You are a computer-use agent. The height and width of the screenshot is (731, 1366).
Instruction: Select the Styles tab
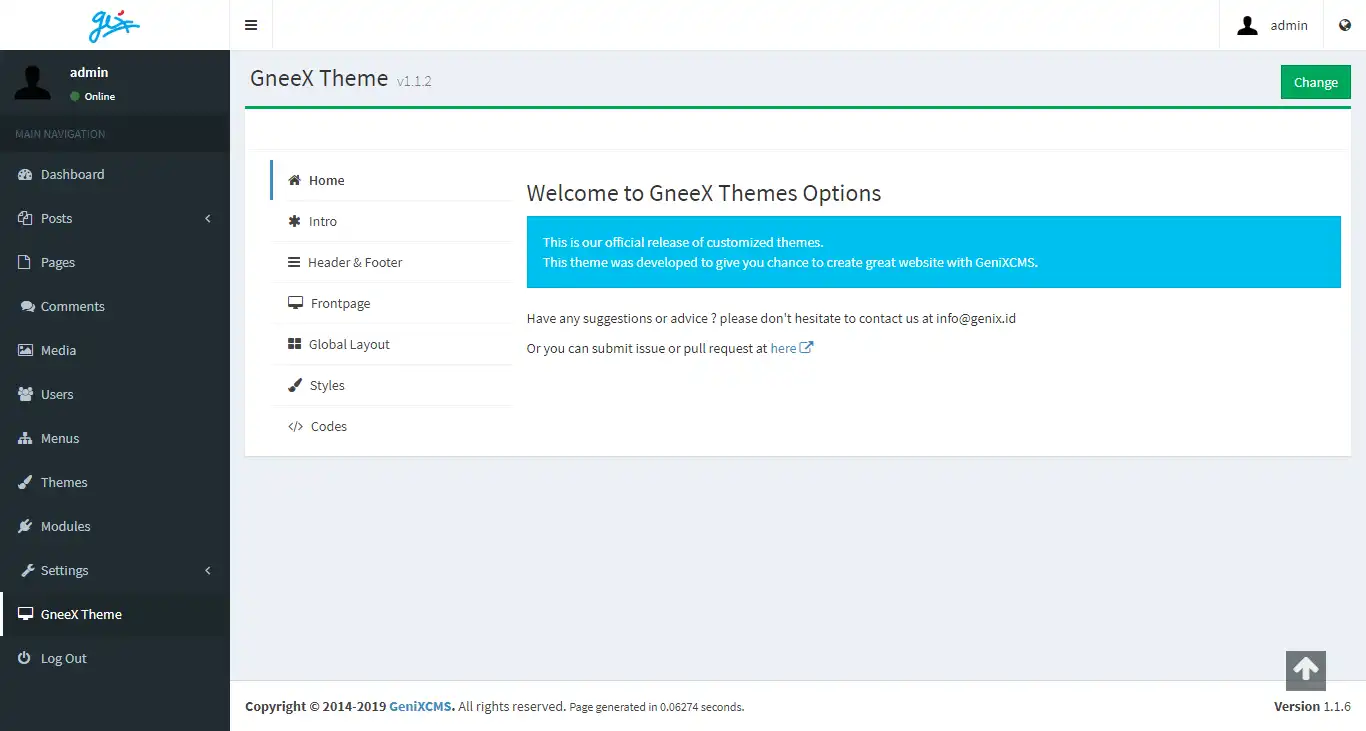pos(327,385)
